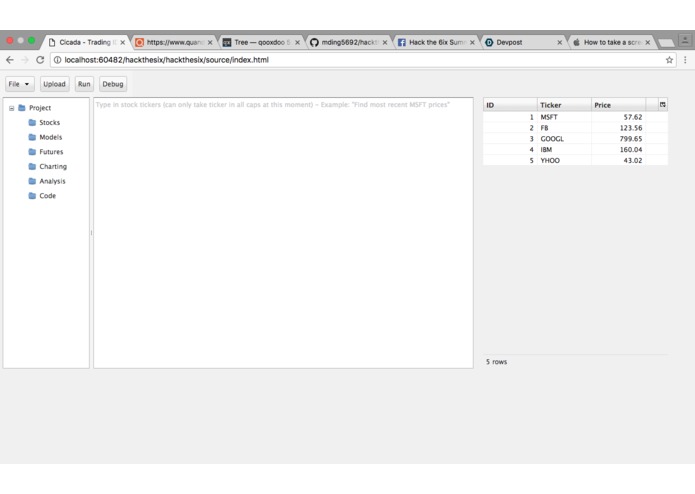Screen dimensions: 695x494
Task: Select the YHOO ticker cell
Action: (564, 160)
